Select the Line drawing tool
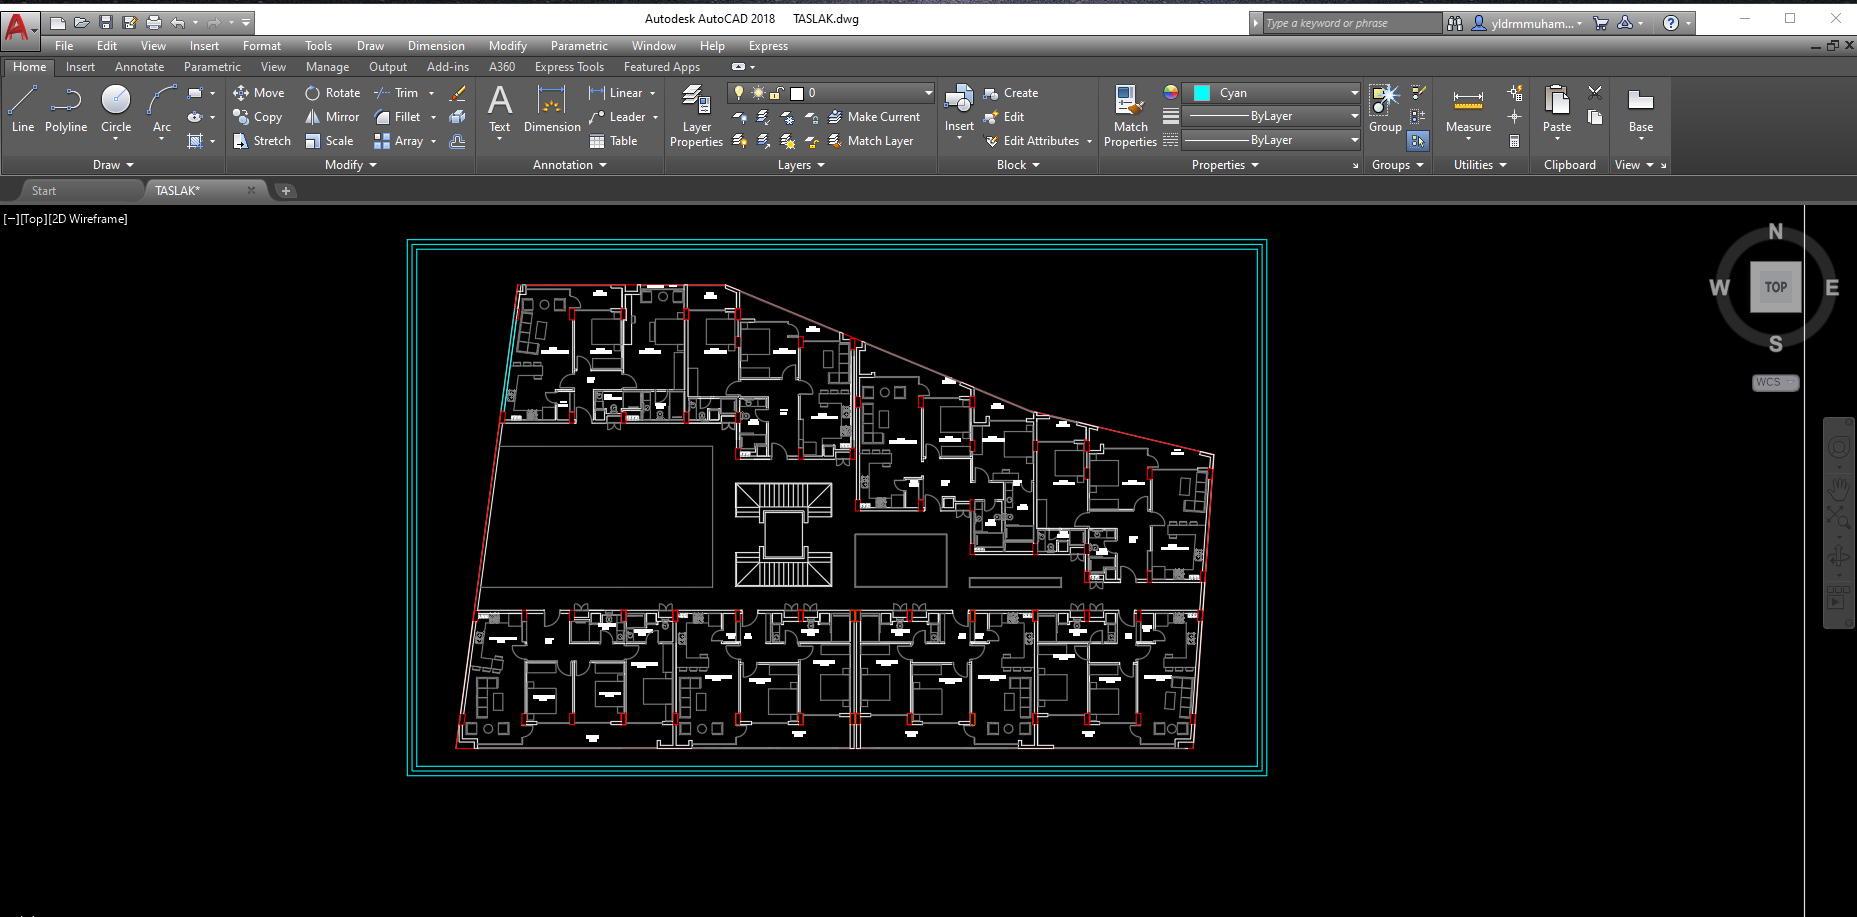 point(23,108)
